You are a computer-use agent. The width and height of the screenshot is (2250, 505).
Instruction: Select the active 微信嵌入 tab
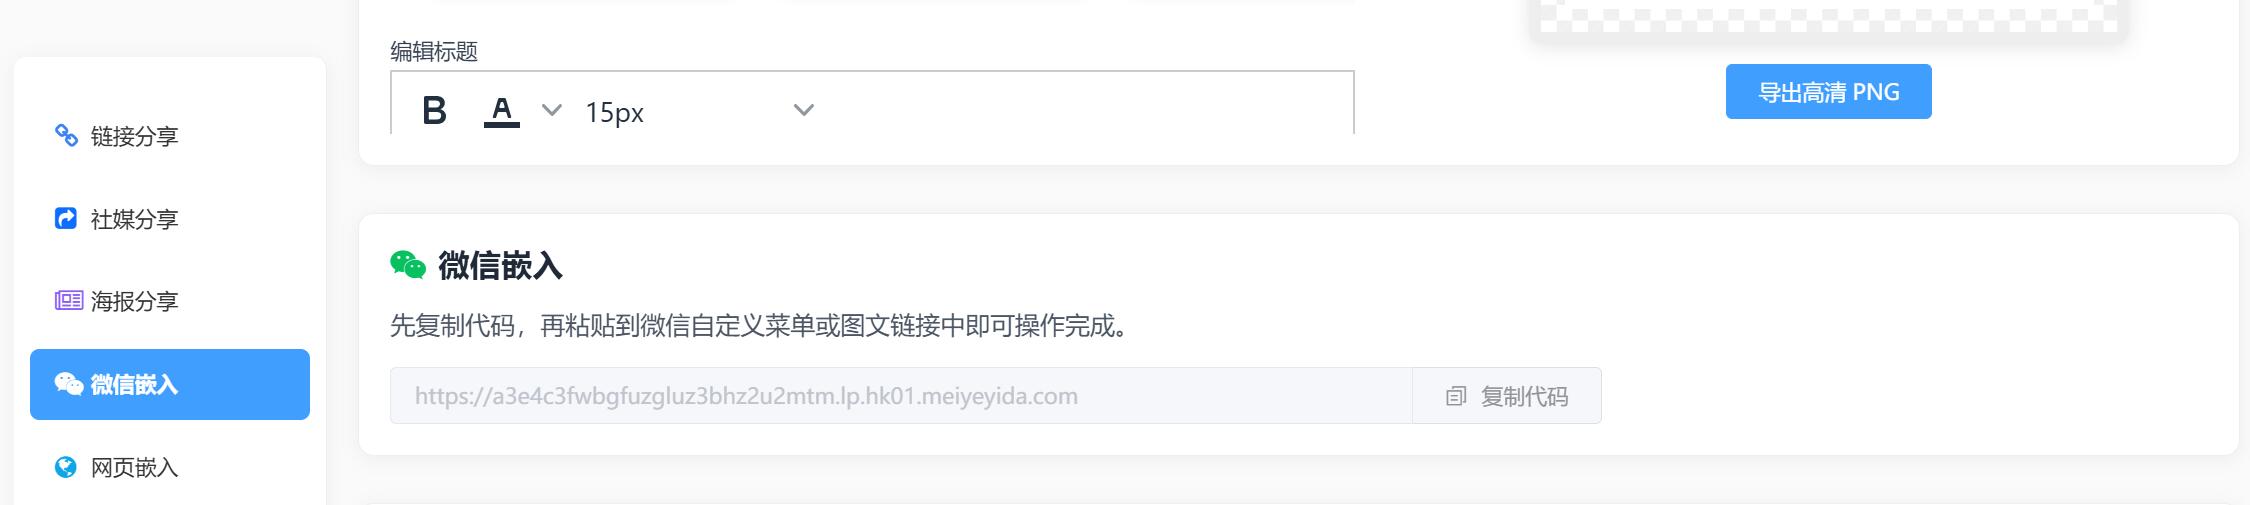tap(170, 384)
